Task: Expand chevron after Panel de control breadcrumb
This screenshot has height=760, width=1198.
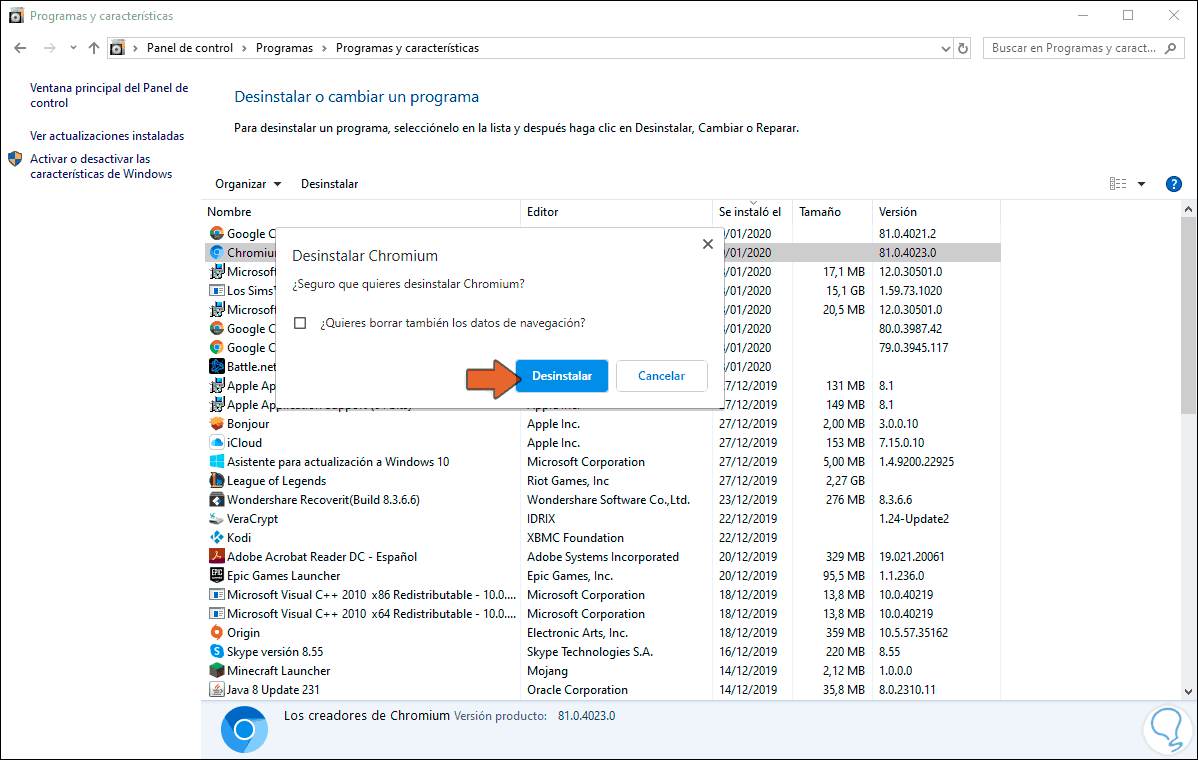Action: pos(244,48)
